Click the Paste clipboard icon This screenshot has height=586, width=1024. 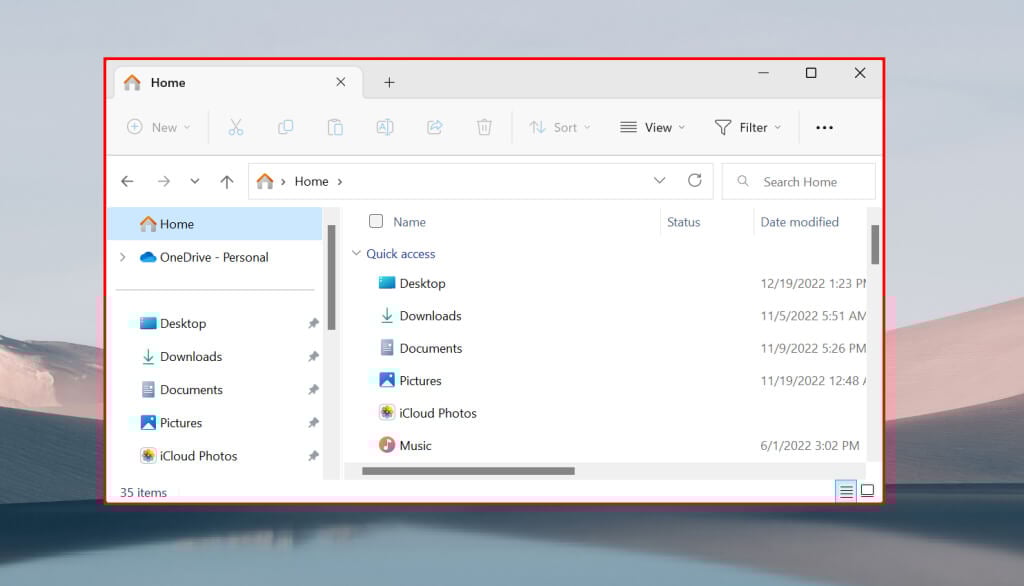pyautogui.click(x=335, y=127)
